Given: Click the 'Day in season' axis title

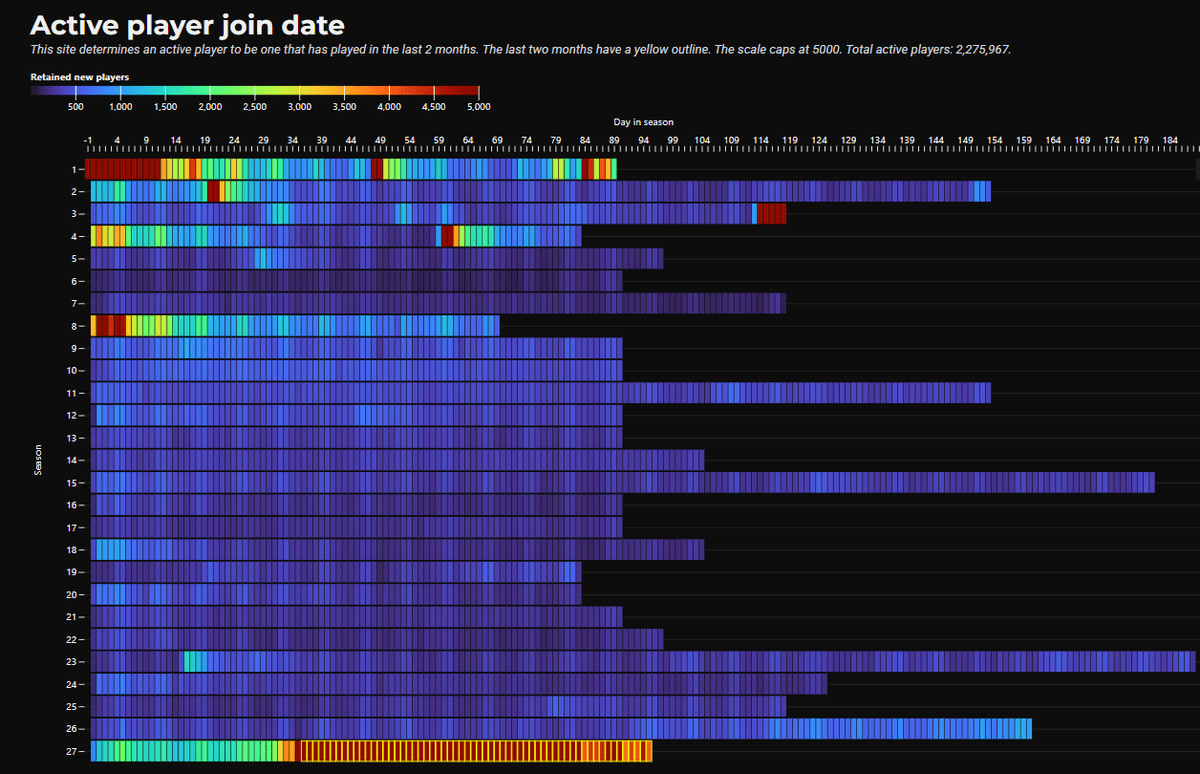Looking at the screenshot, I should click(643, 122).
